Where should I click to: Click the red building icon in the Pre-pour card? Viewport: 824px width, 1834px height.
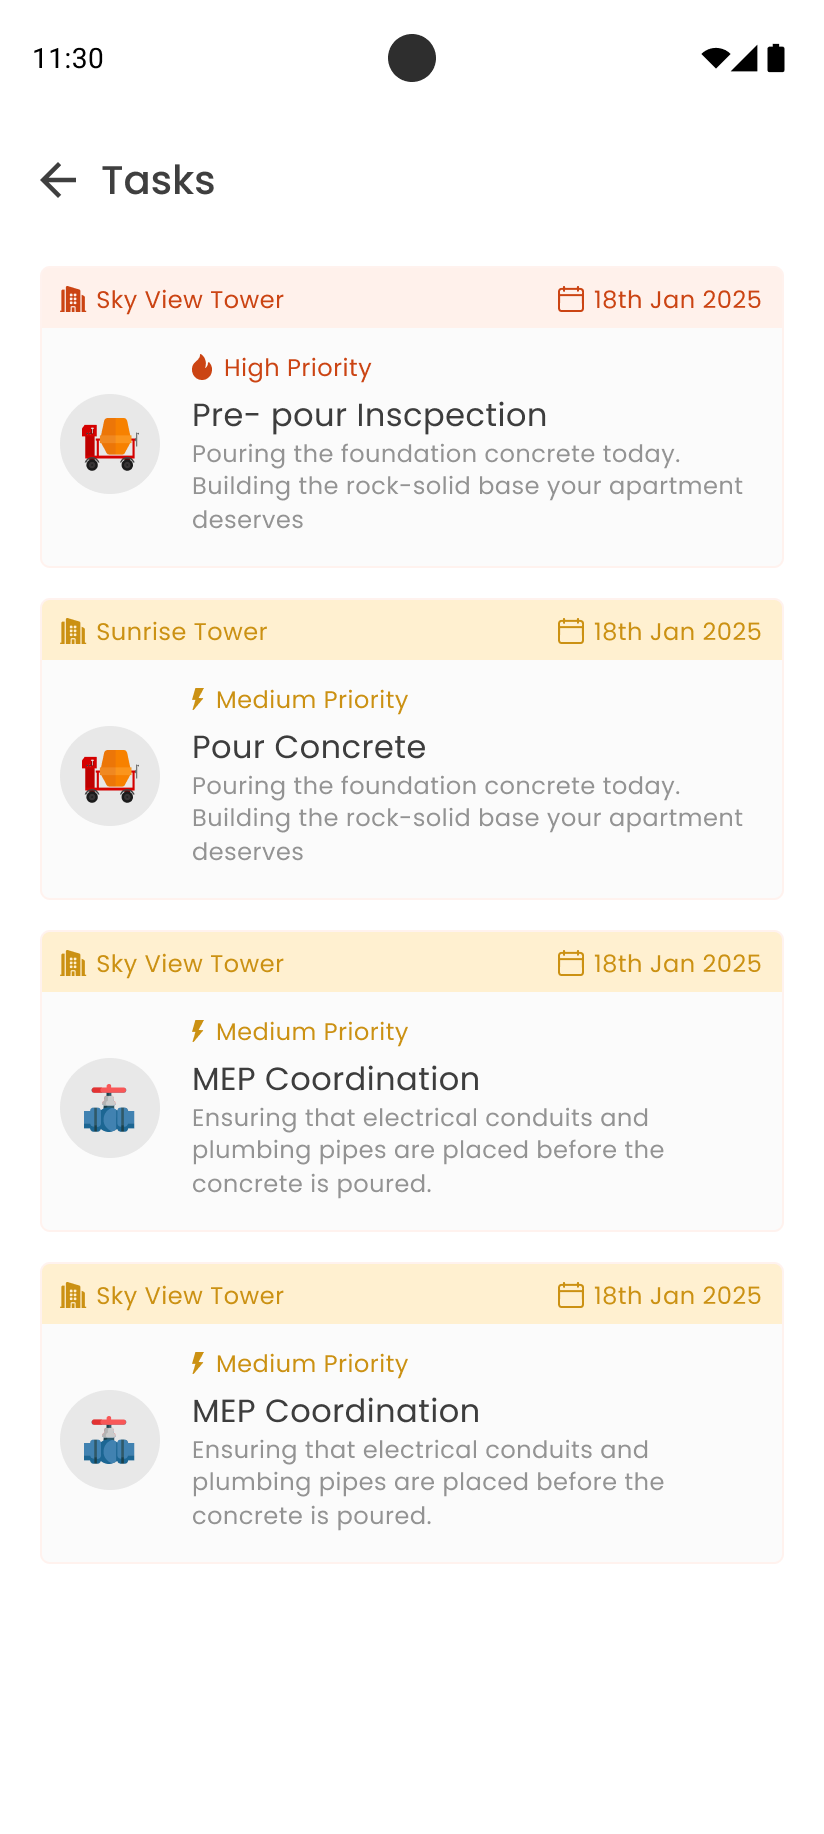click(73, 300)
